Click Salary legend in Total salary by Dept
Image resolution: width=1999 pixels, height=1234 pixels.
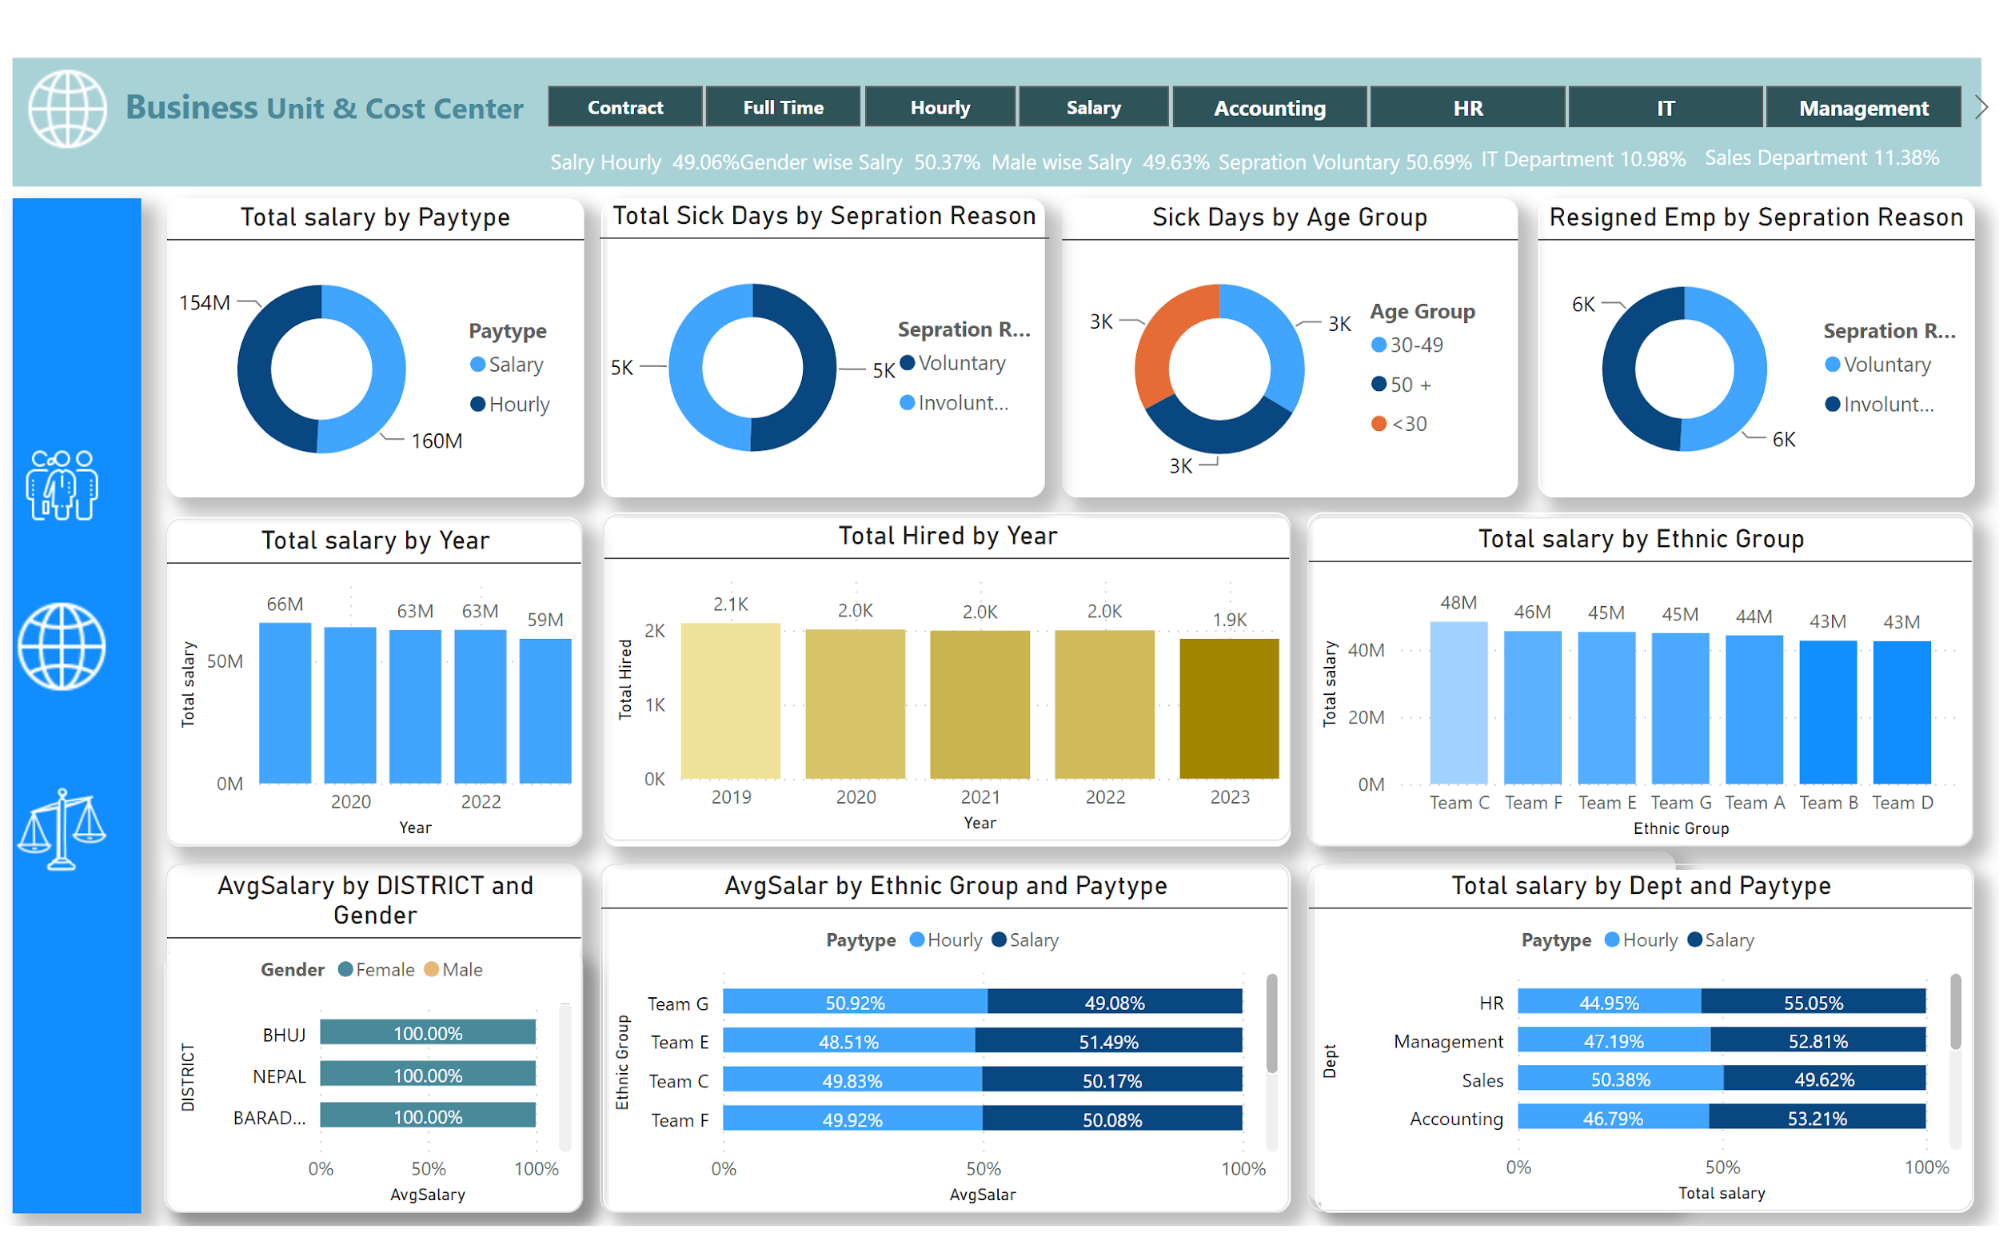pos(1720,940)
